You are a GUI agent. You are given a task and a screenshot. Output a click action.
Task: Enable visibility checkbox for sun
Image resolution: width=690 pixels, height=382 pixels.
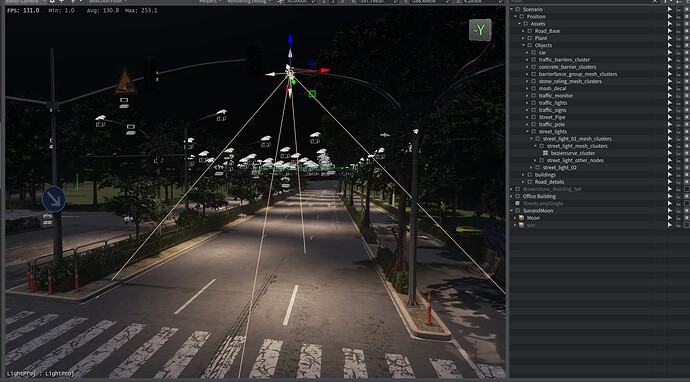[687, 225]
